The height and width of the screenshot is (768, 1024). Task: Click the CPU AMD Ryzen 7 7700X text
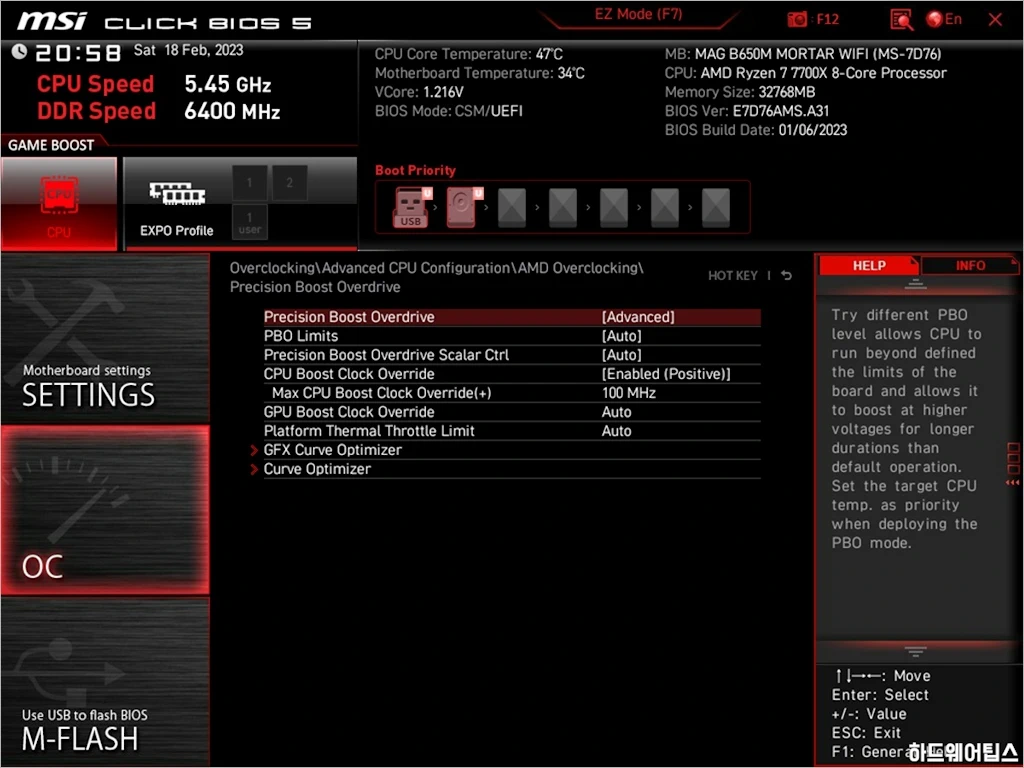pos(805,73)
